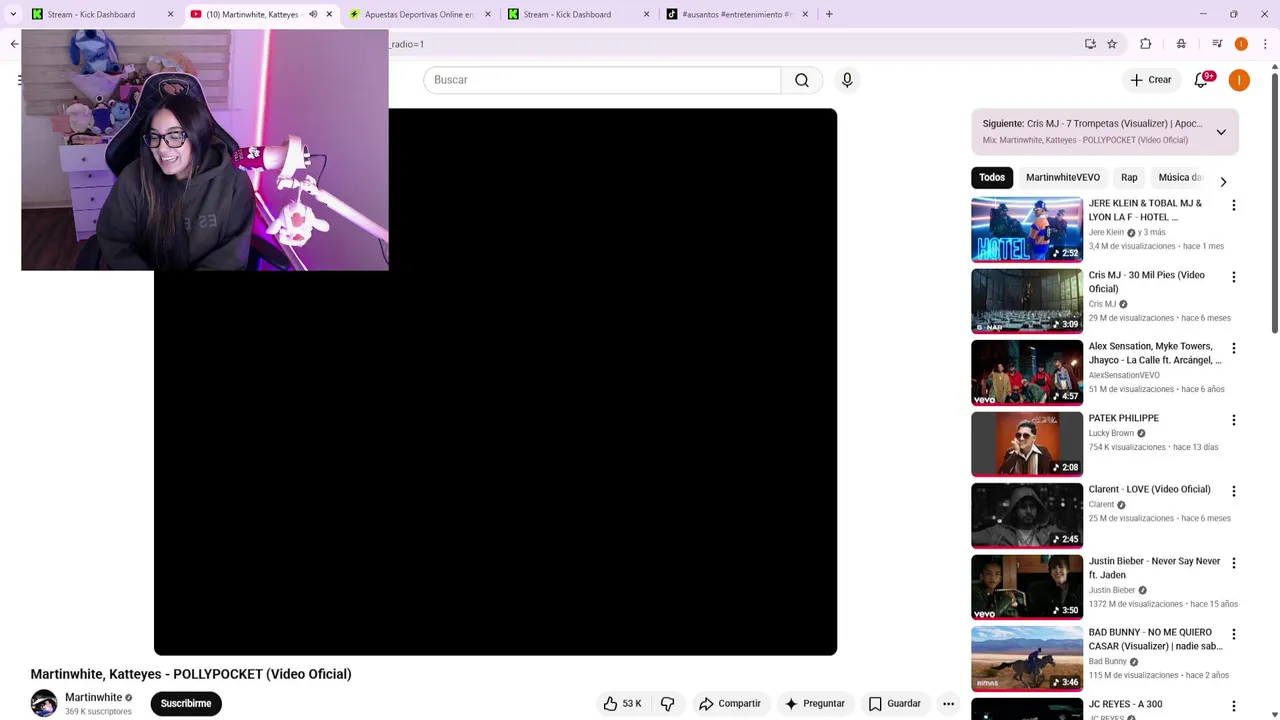Close the first Stream - Kick Dashboard tab
Viewport: 1280px width, 720px height.
(170, 14)
